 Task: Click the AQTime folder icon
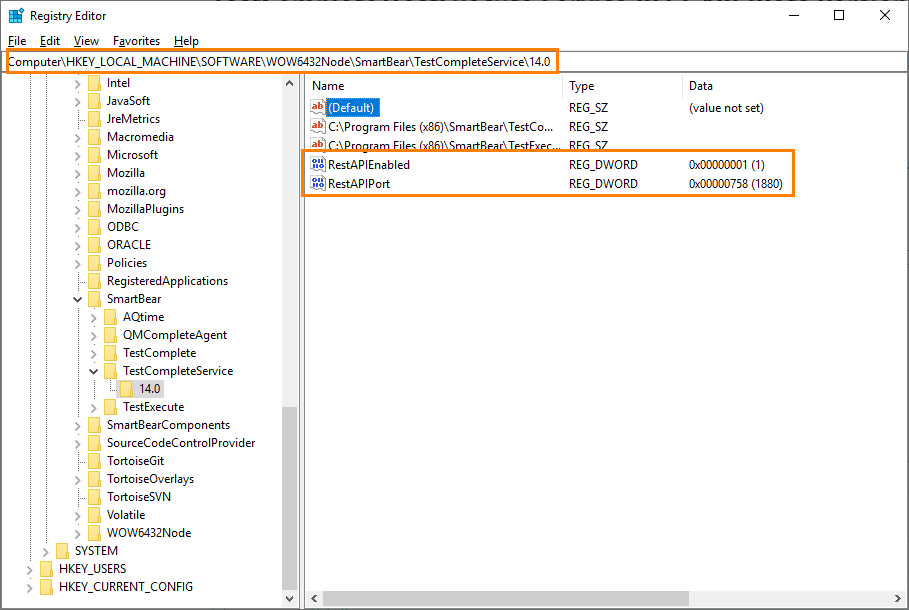[110, 316]
